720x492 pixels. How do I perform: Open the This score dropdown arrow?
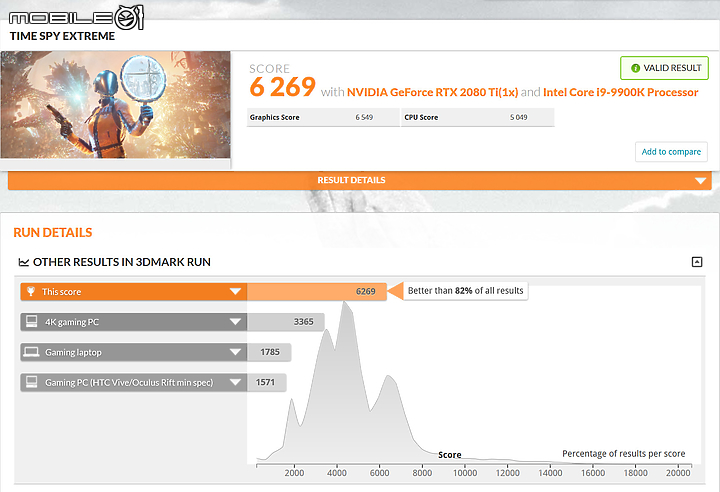pyautogui.click(x=235, y=291)
